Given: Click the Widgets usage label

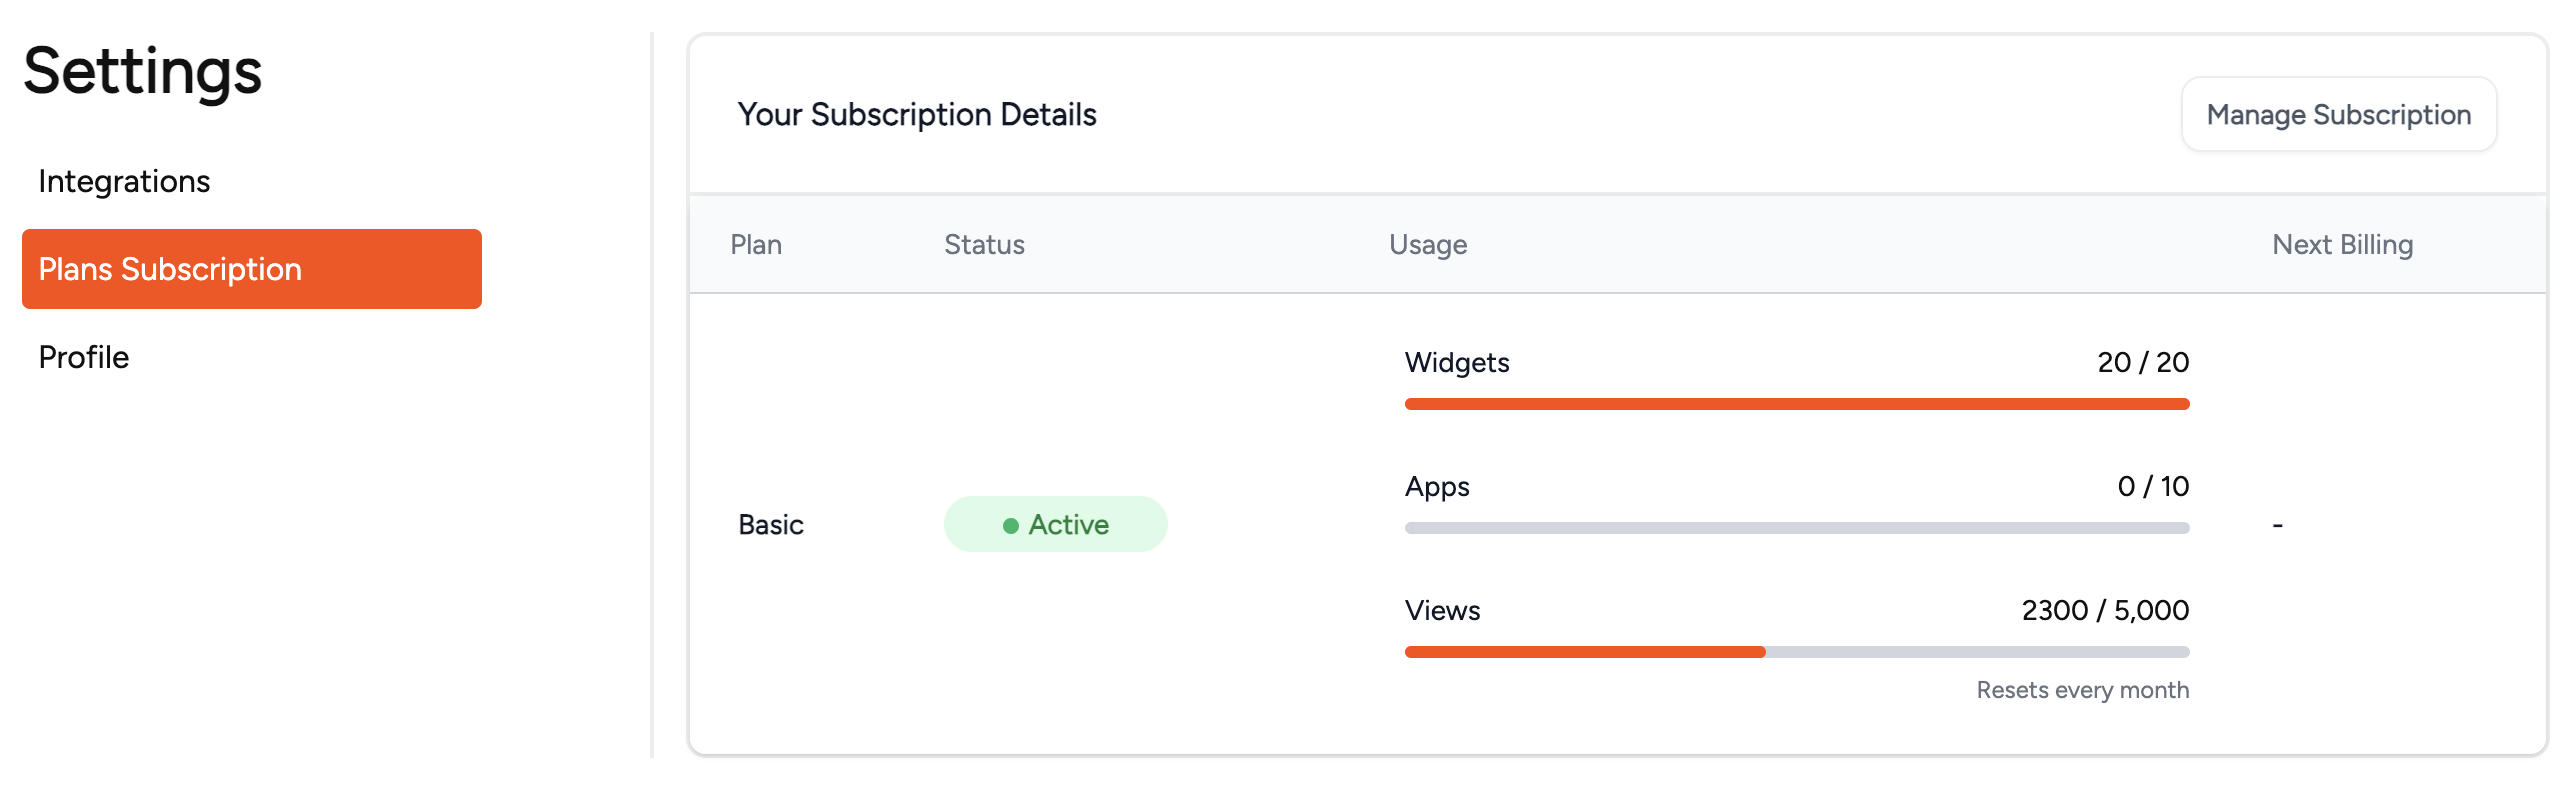Looking at the screenshot, I should tap(1457, 362).
